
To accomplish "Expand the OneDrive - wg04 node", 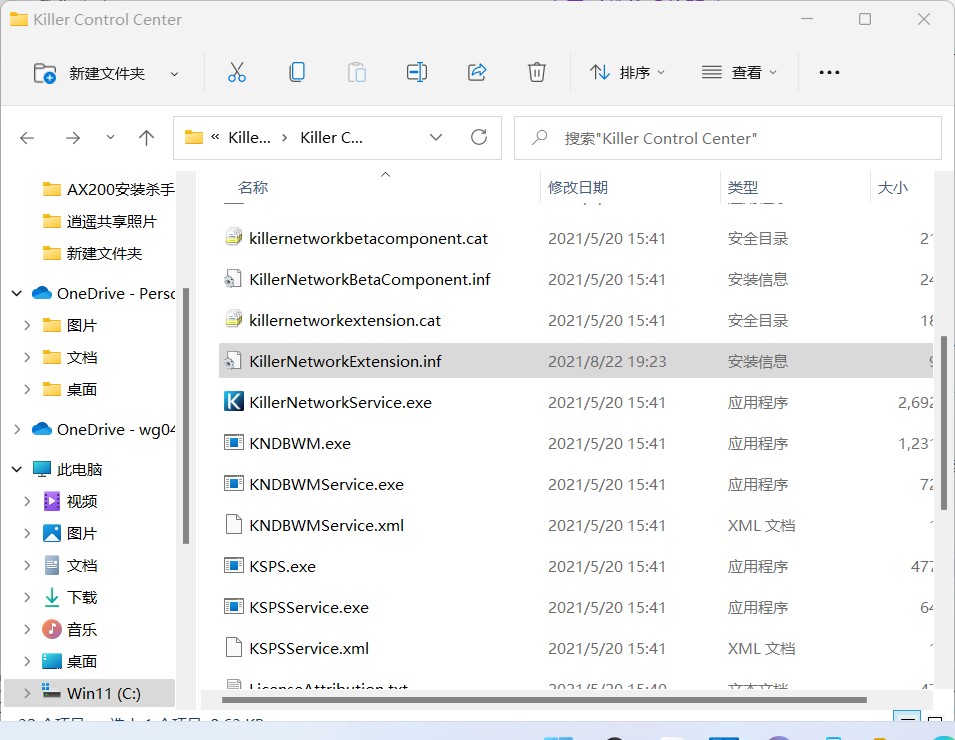I will click(x=17, y=429).
